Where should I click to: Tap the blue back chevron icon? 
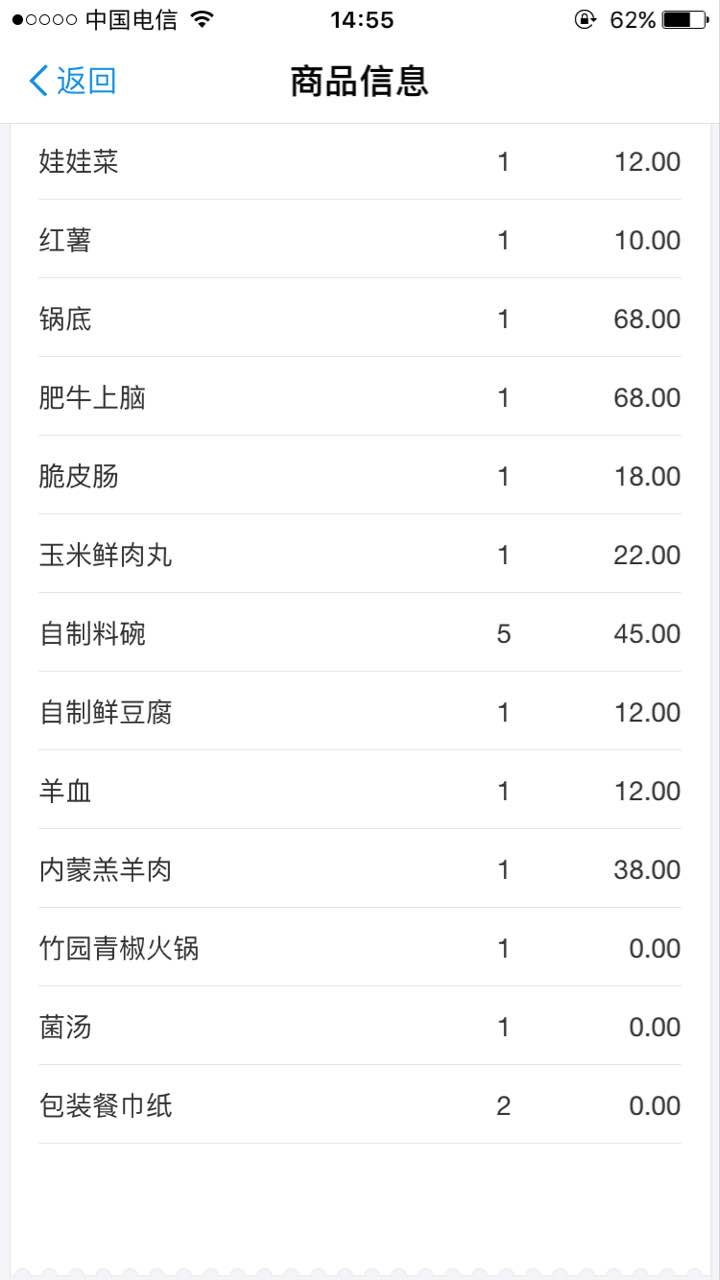[x=38, y=81]
